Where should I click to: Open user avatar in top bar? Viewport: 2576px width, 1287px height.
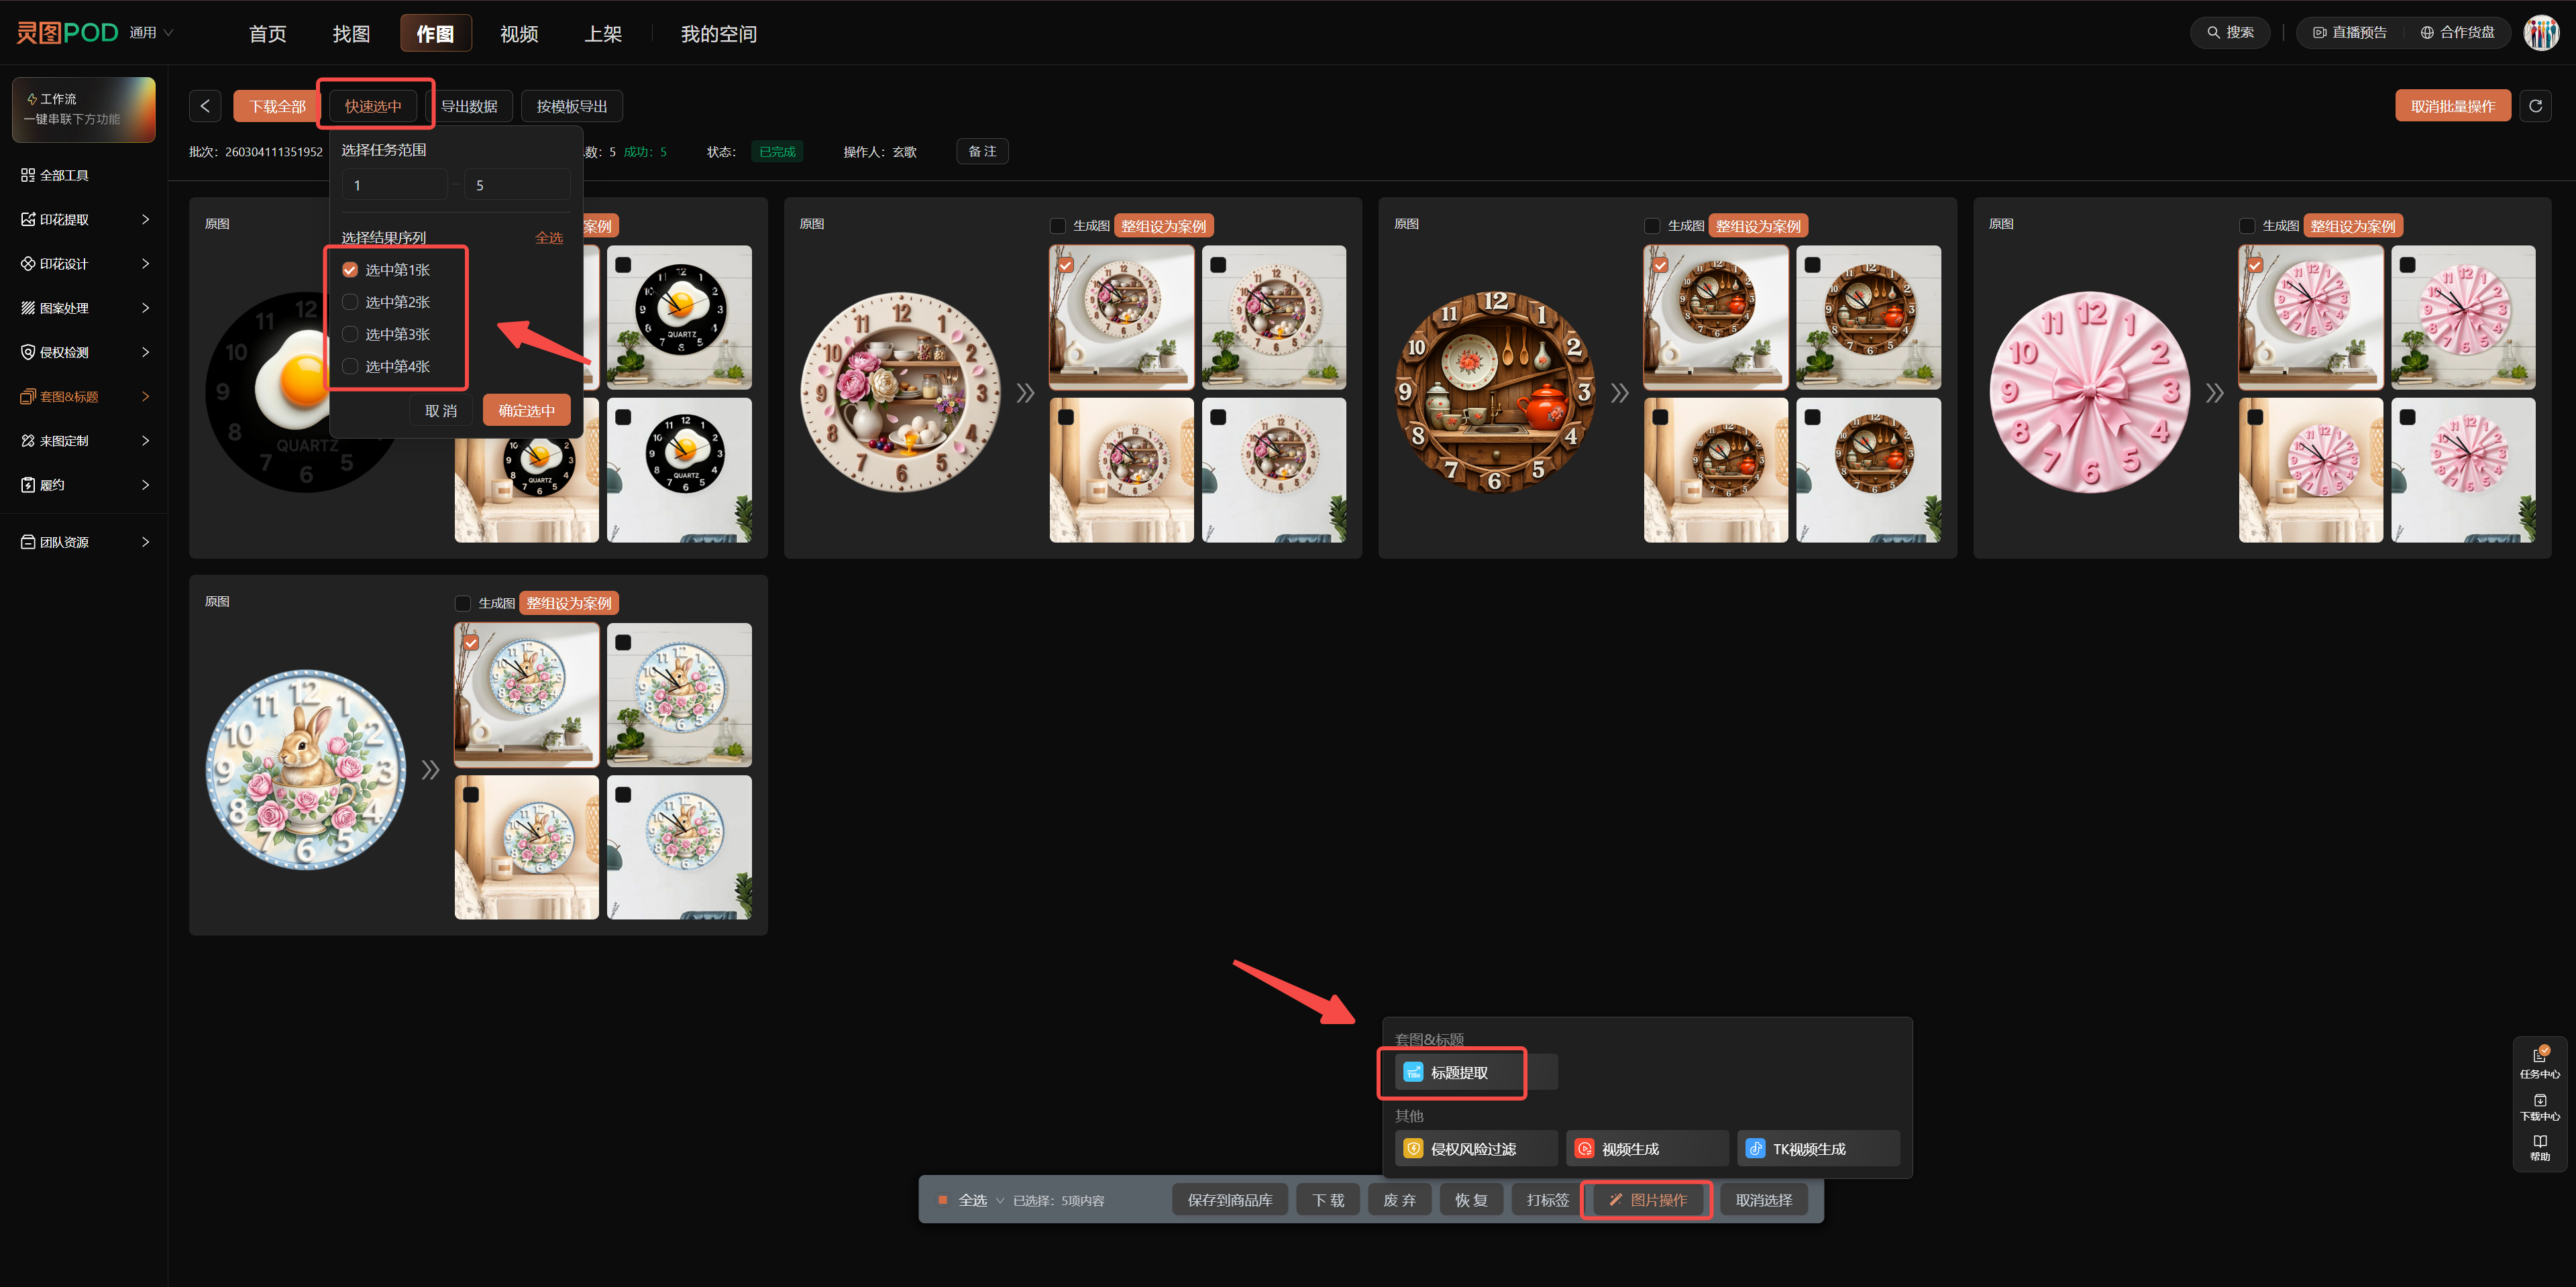tap(2541, 33)
